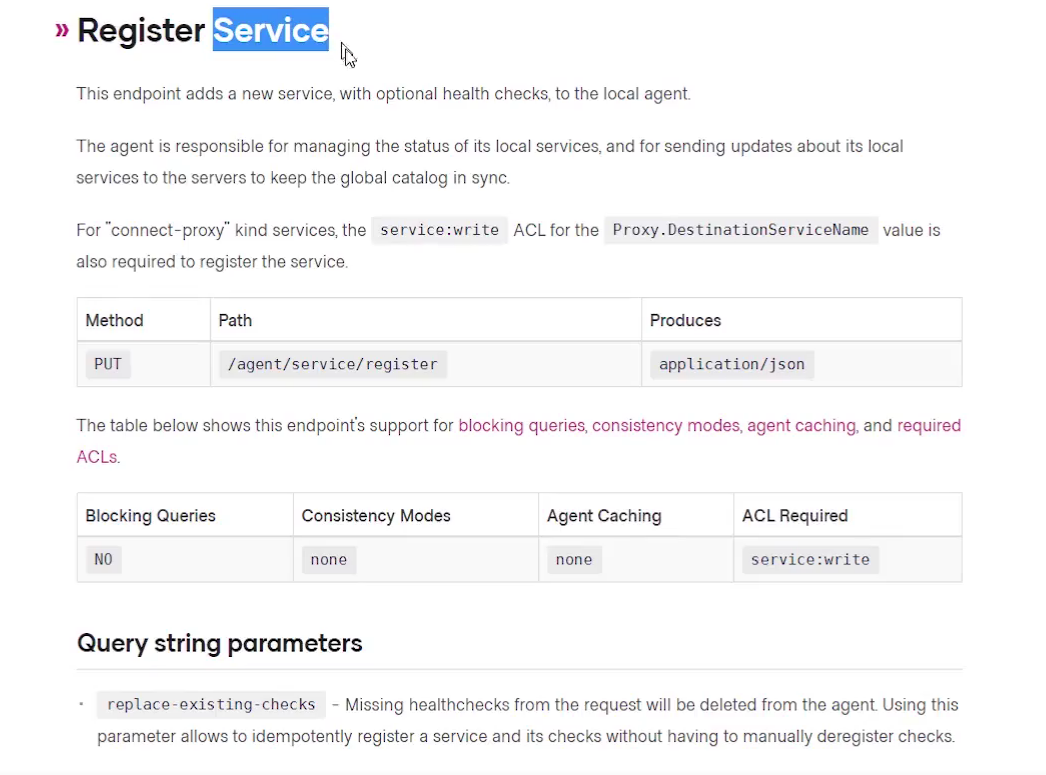Image resolution: width=1046 pixels, height=775 pixels.
Task: Click the Produces column header
Action: click(x=685, y=321)
